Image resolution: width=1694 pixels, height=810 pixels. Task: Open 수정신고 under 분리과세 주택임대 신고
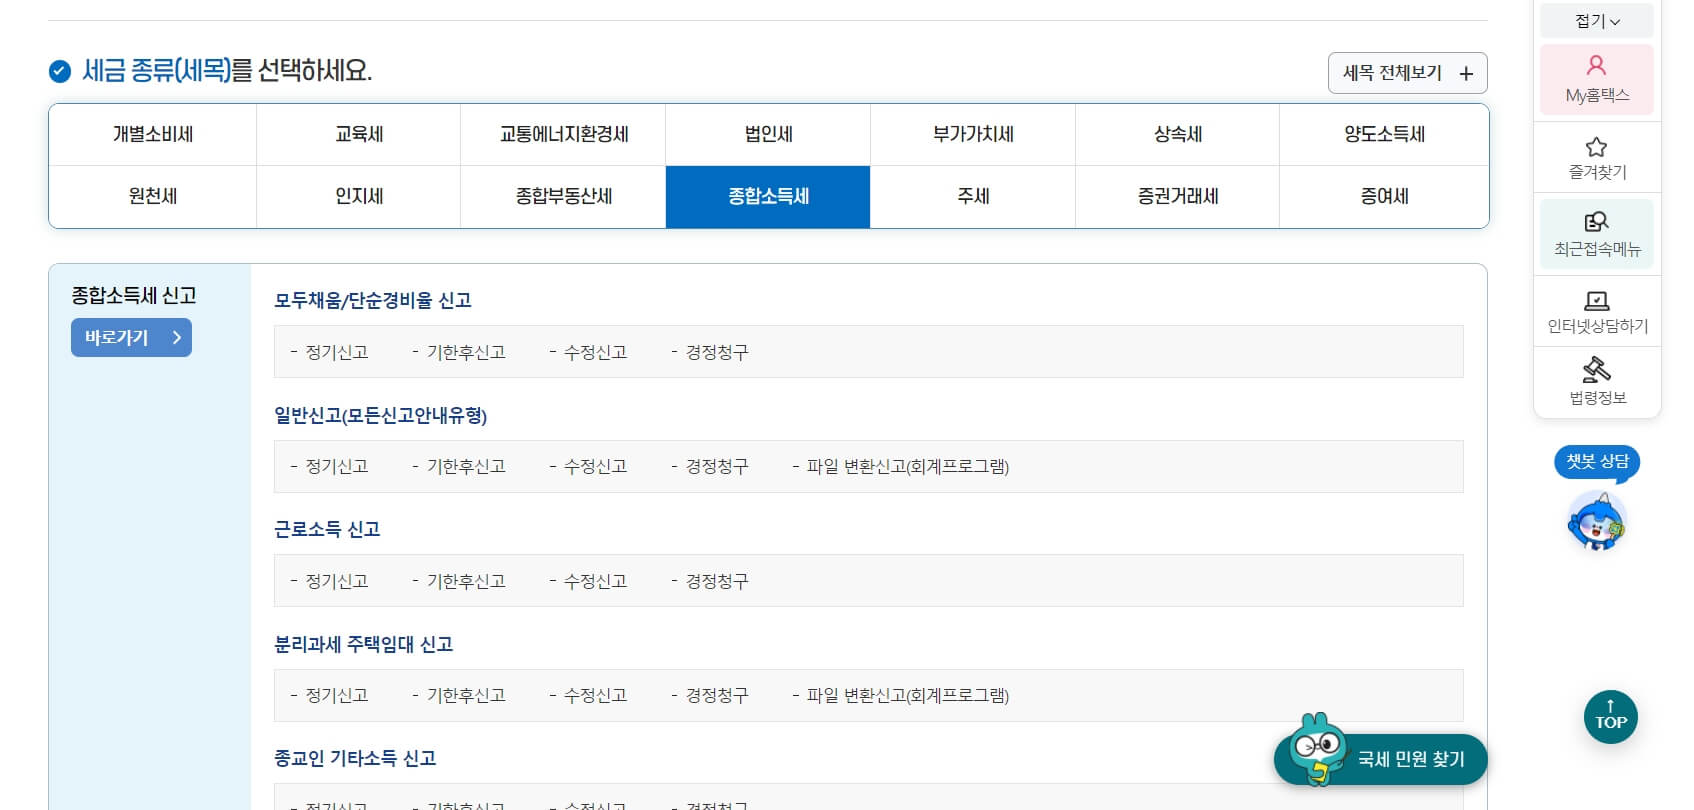tap(595, 695)
